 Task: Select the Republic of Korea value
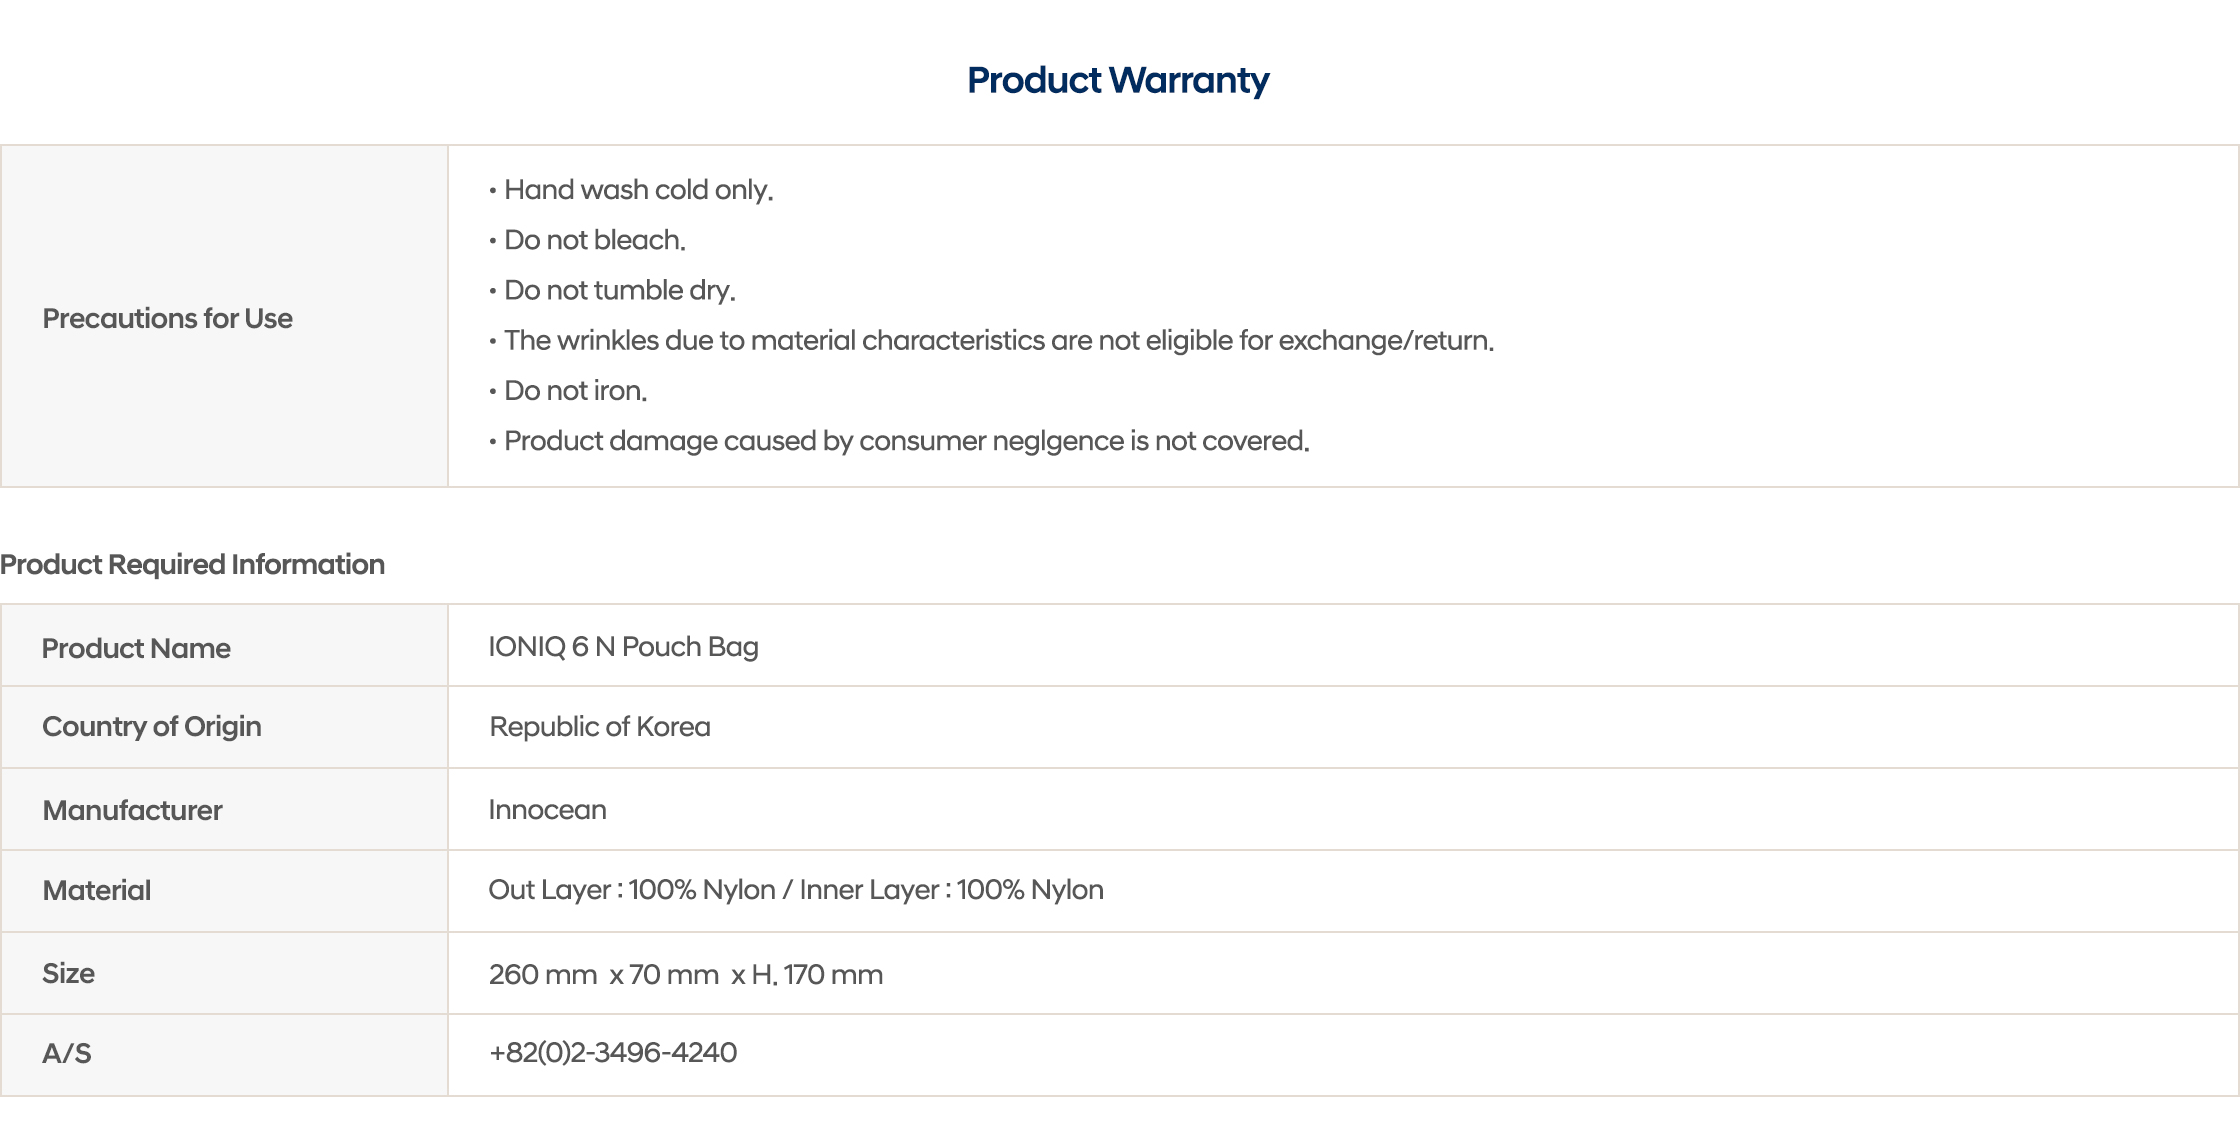point(599,727)
